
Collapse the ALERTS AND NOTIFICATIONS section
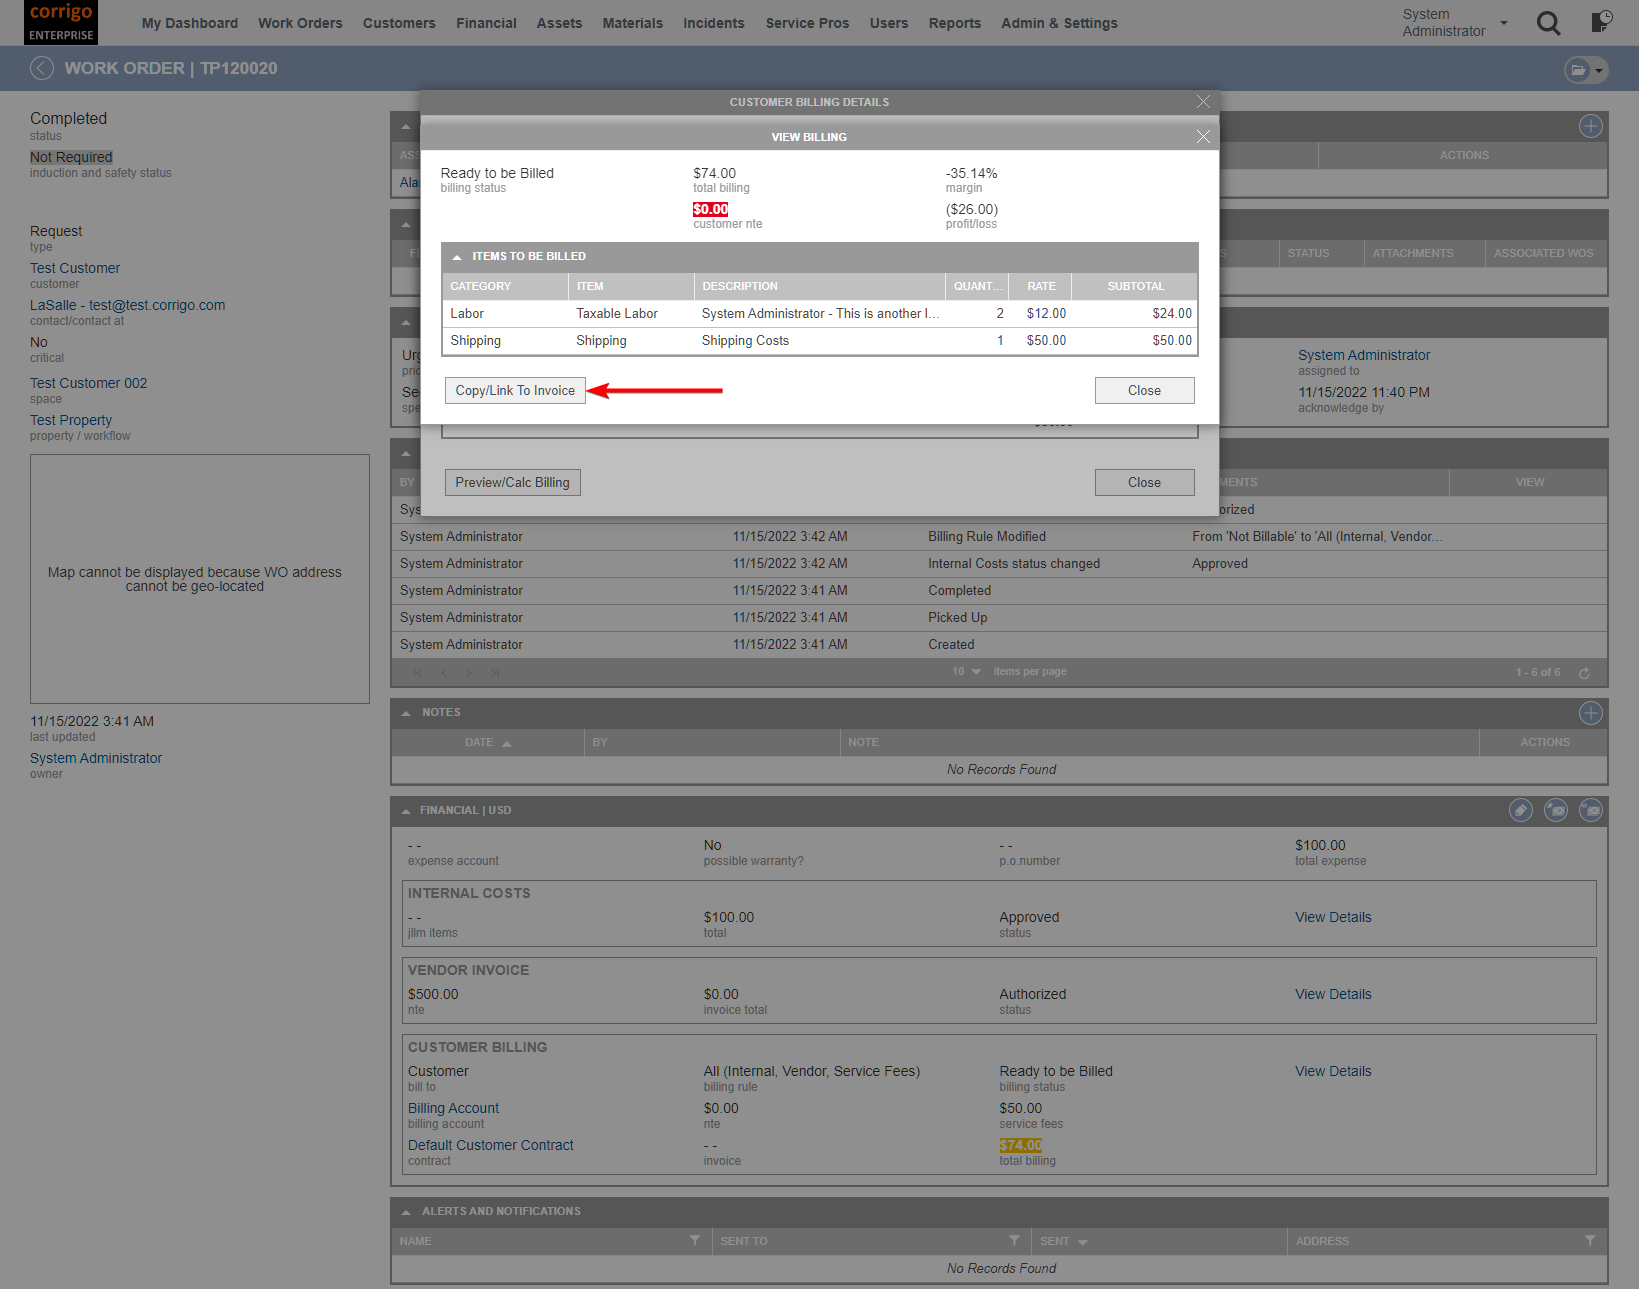coord(406,1211)
